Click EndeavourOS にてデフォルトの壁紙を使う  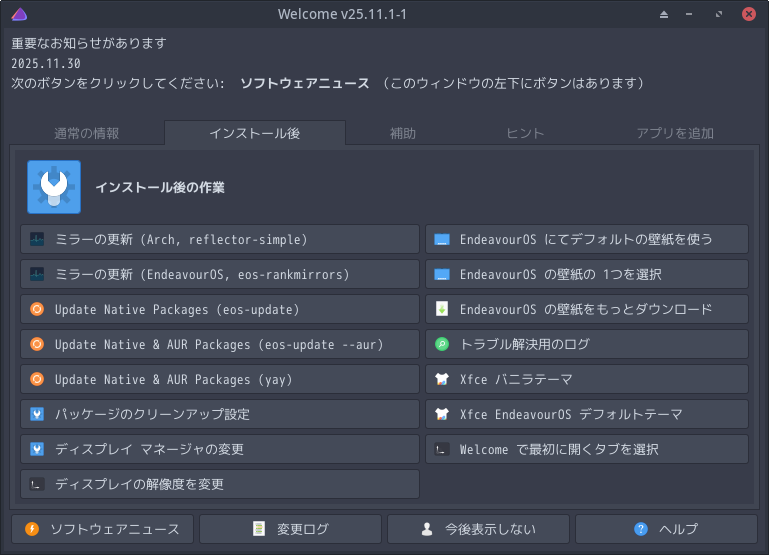587,239
